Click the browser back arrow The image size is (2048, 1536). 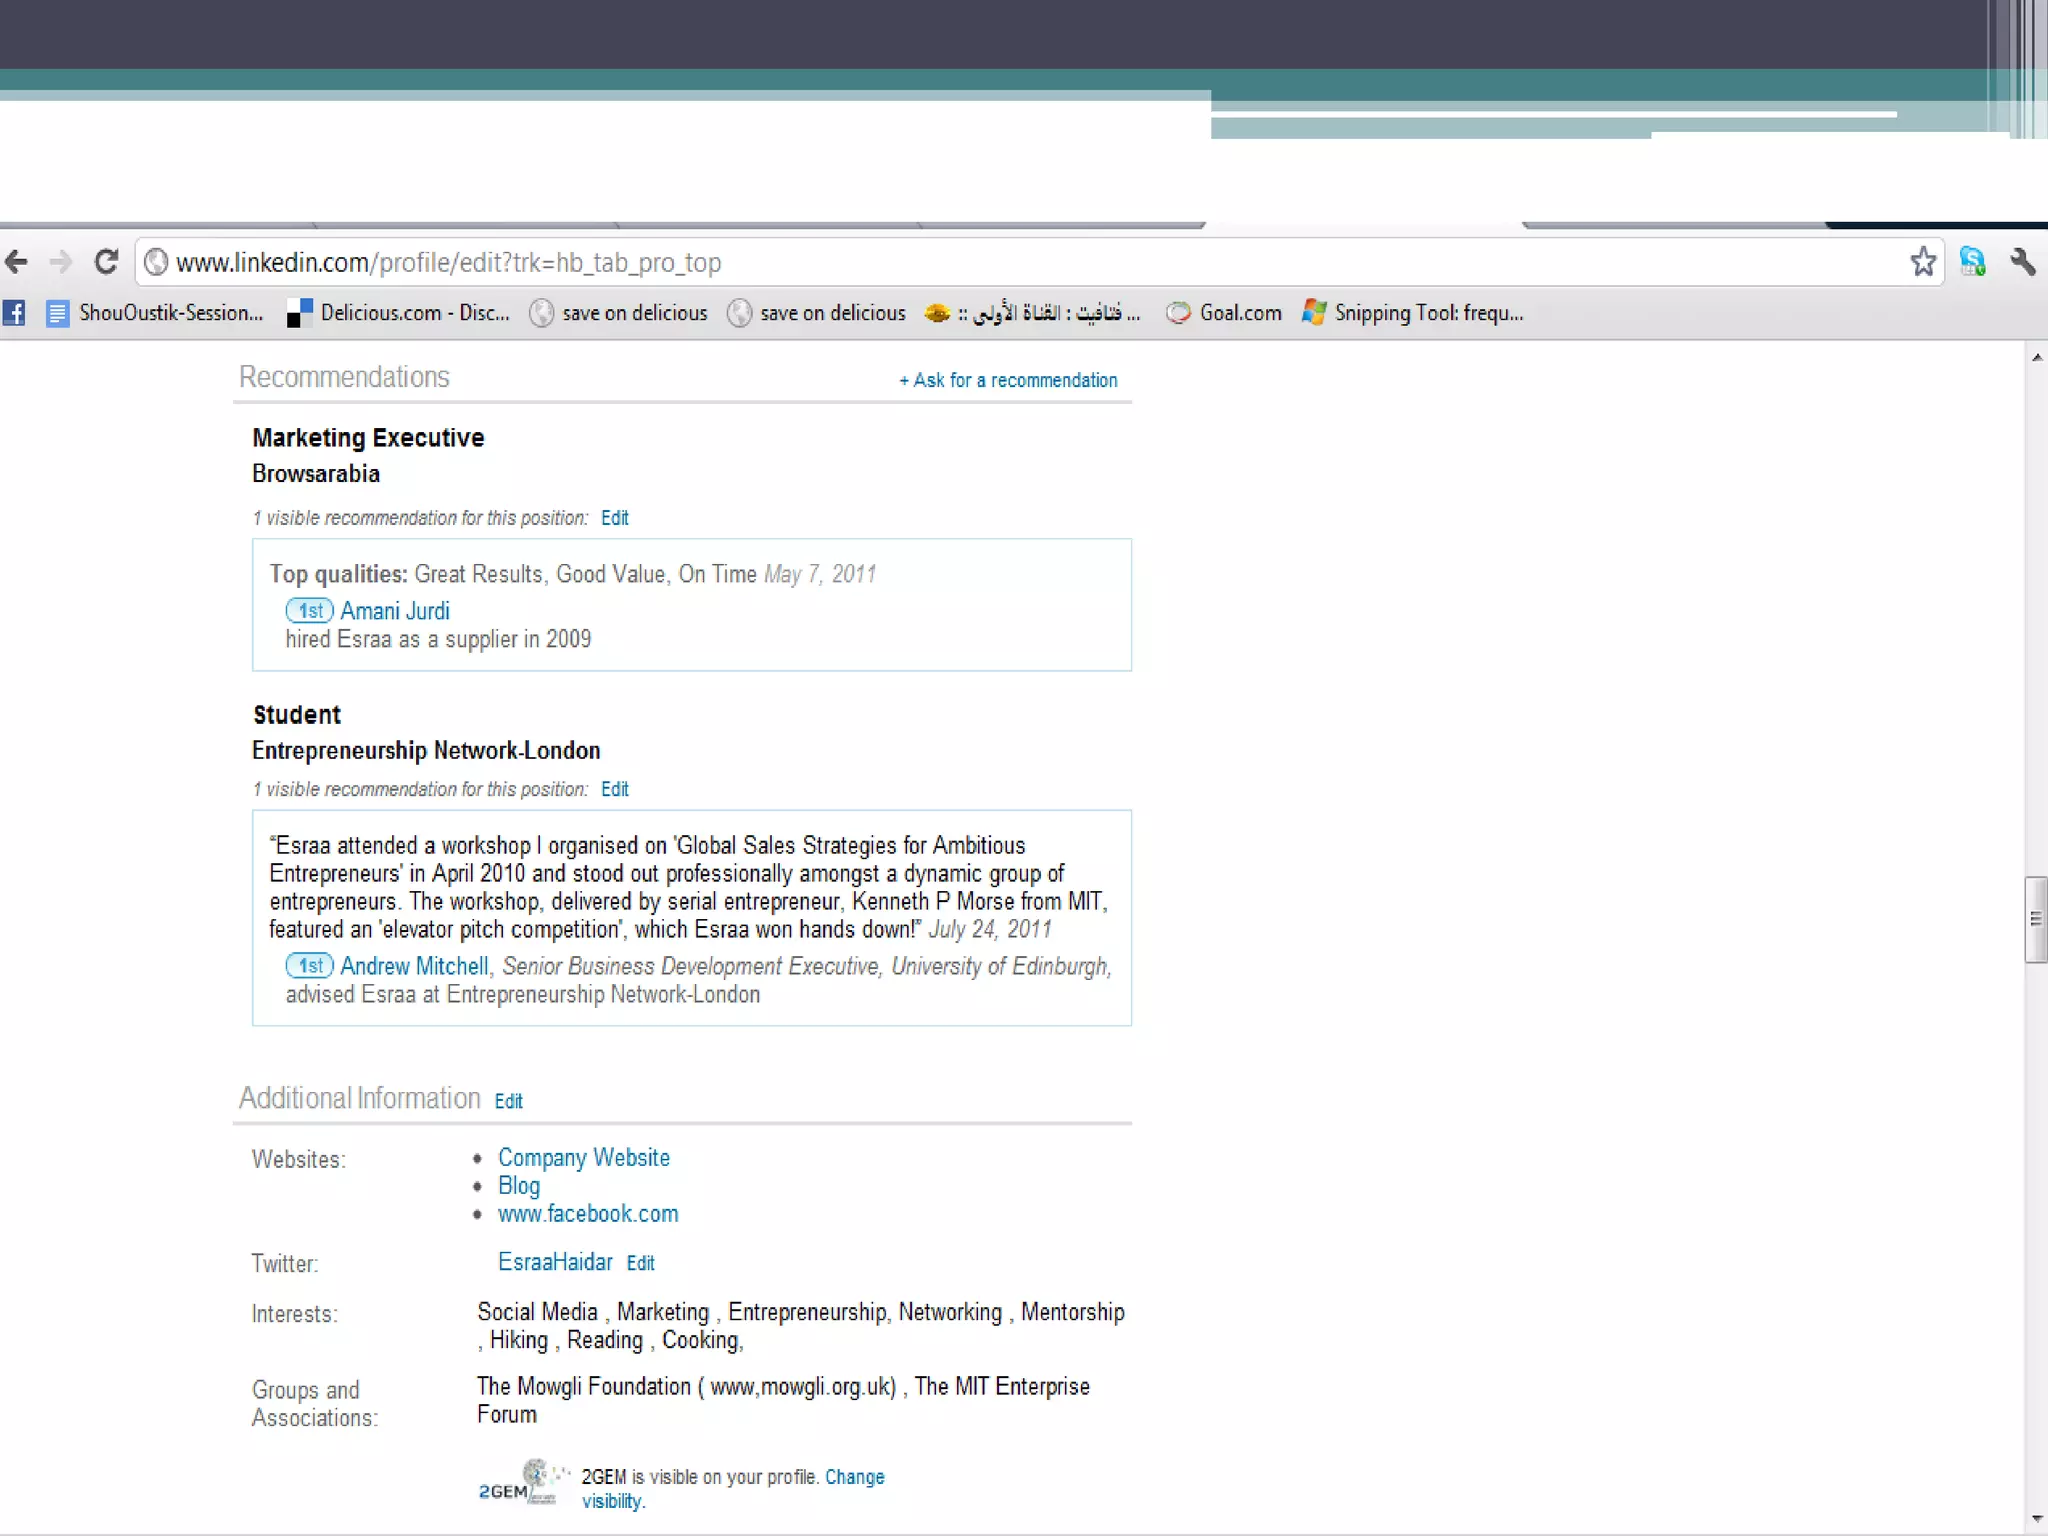click(17, 263)
